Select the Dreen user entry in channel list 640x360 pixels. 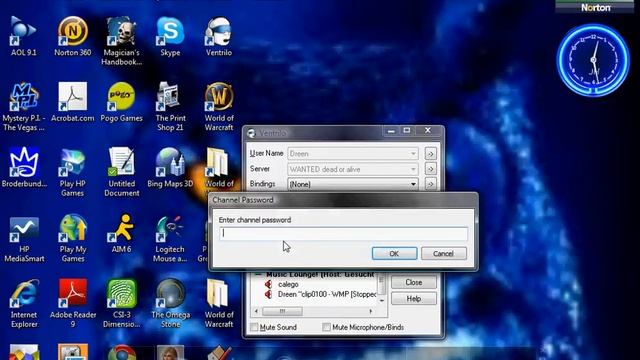[x=327, y=294]
